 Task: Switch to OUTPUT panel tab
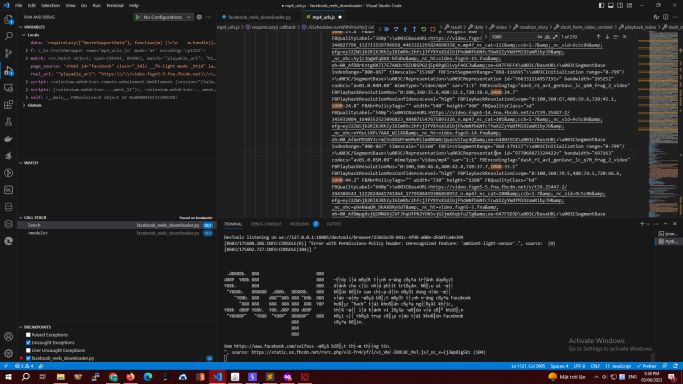(x=334, y=224)
